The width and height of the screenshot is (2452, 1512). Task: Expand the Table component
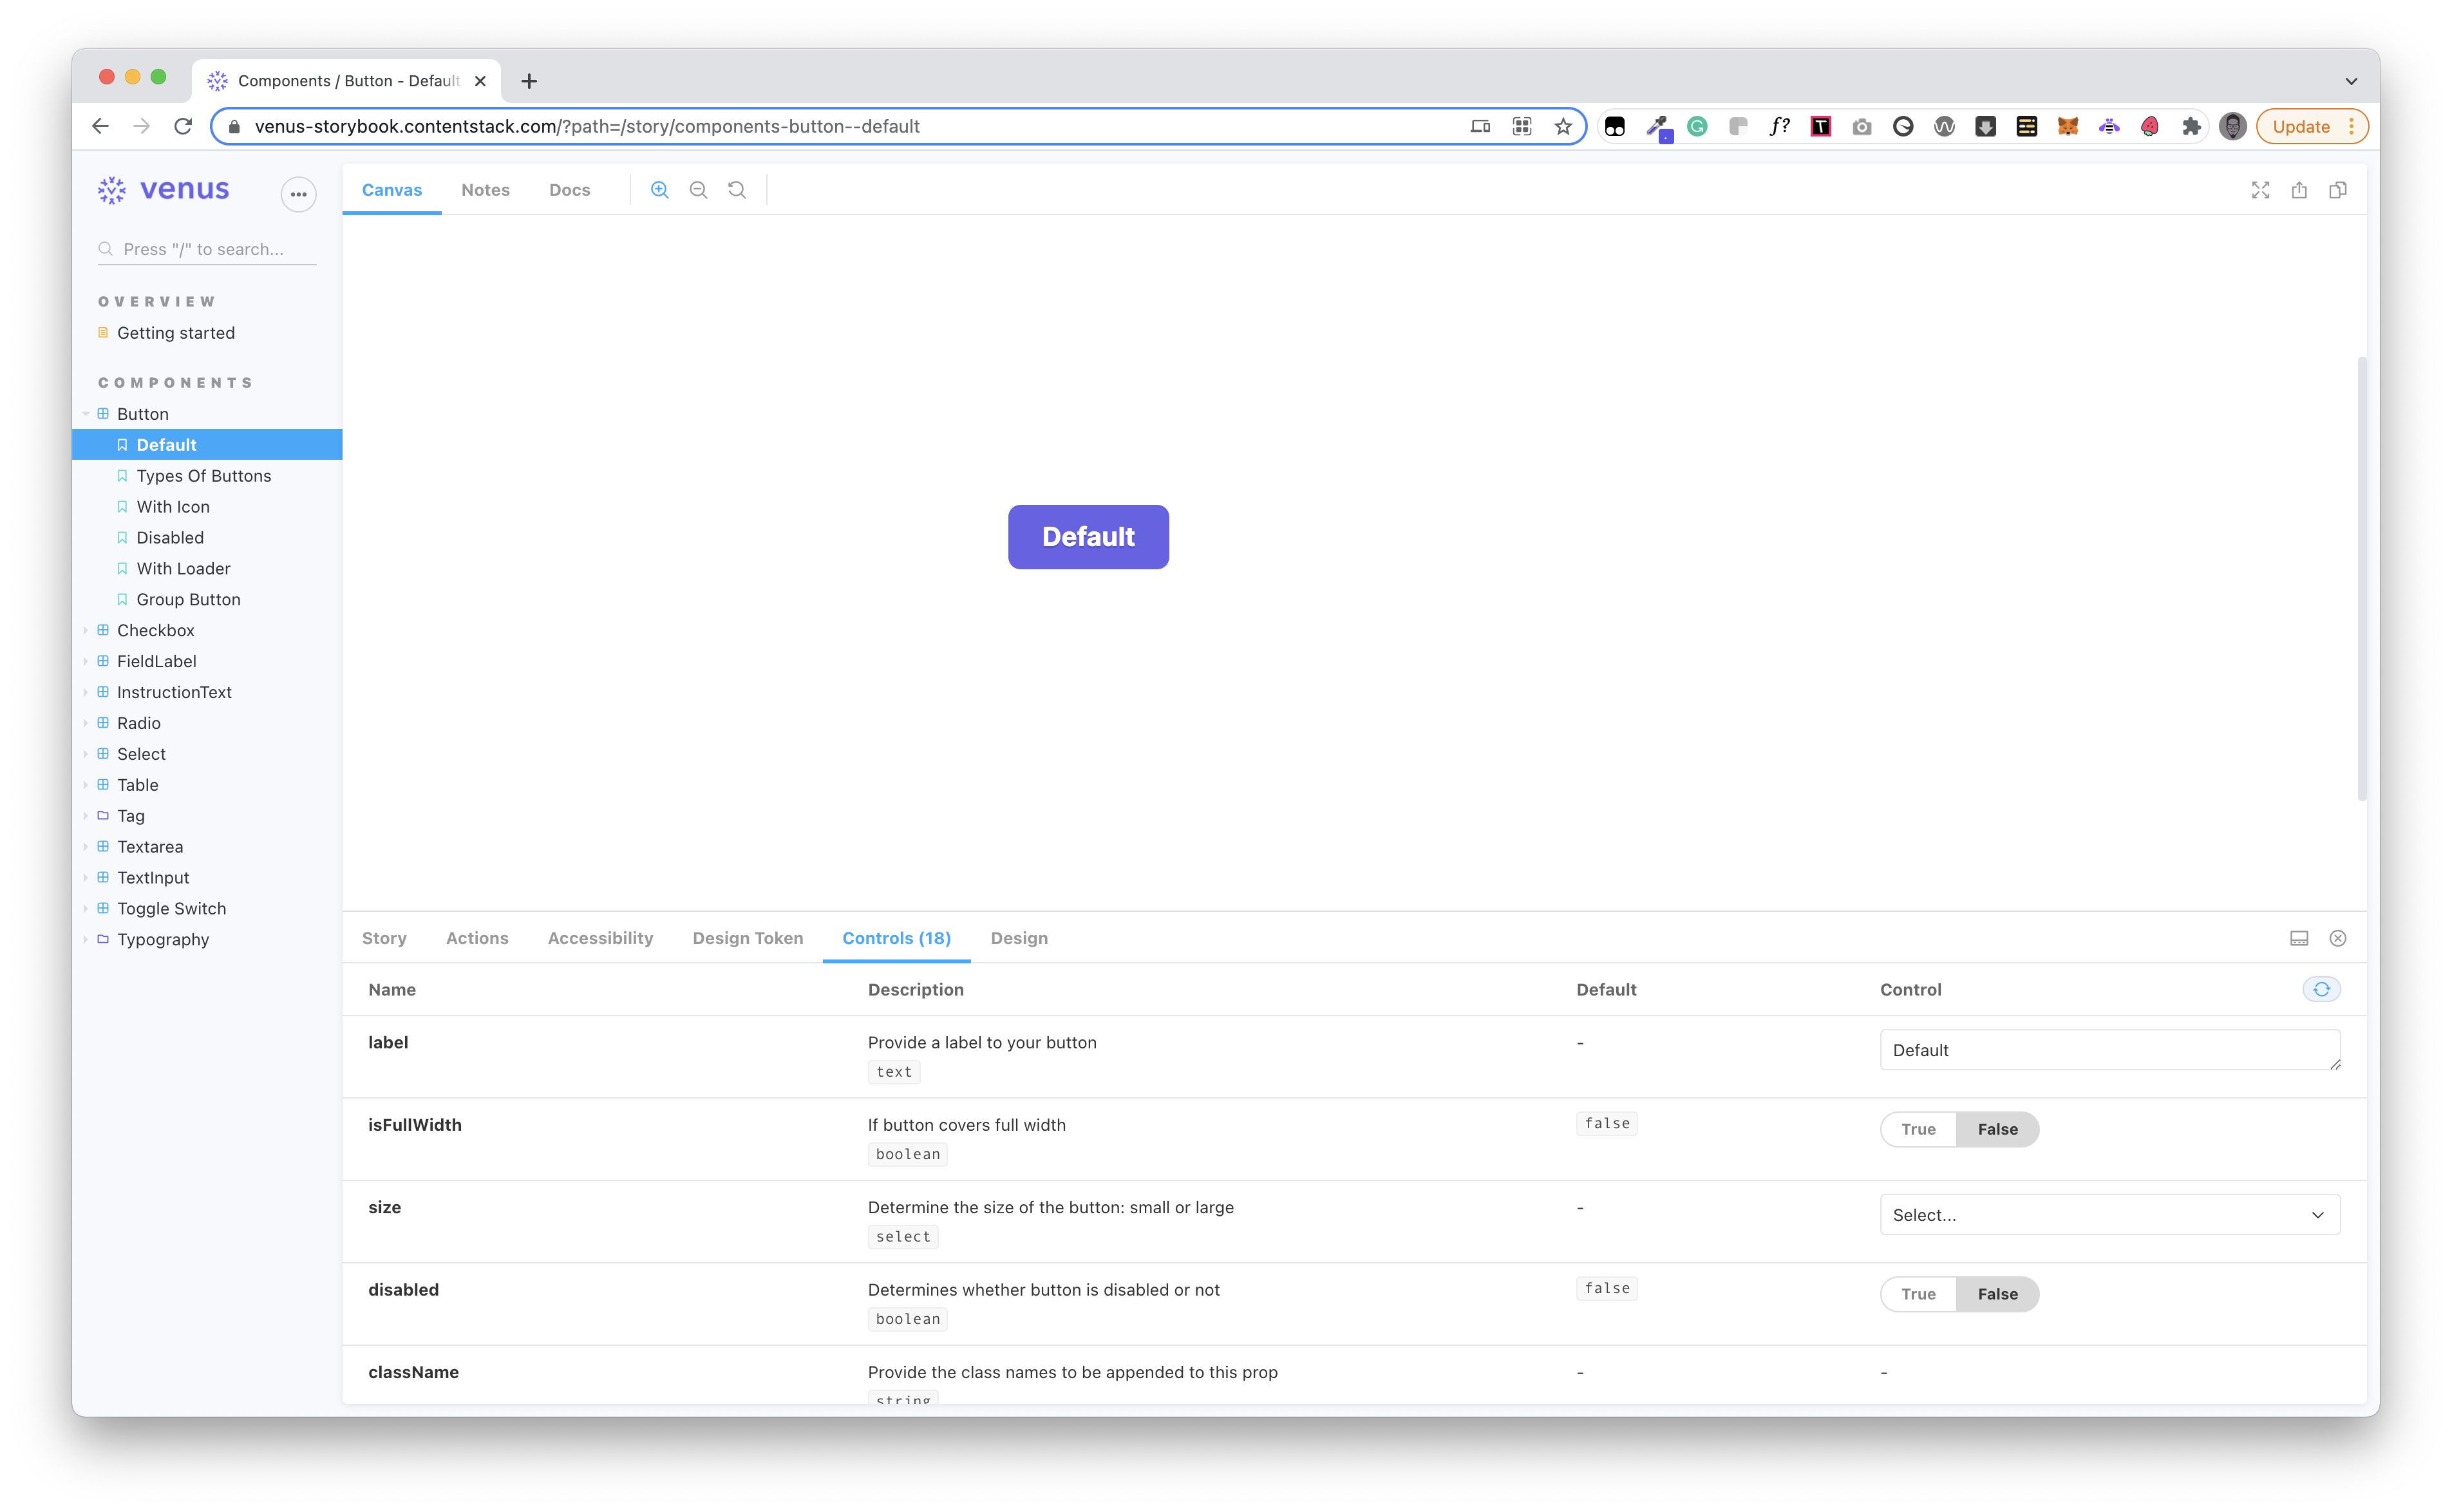pos(86,785)
